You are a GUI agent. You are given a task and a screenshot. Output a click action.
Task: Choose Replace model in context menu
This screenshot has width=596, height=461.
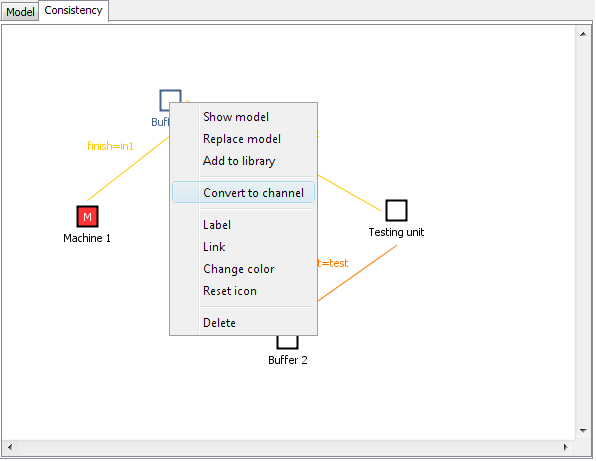pos(243,139)
